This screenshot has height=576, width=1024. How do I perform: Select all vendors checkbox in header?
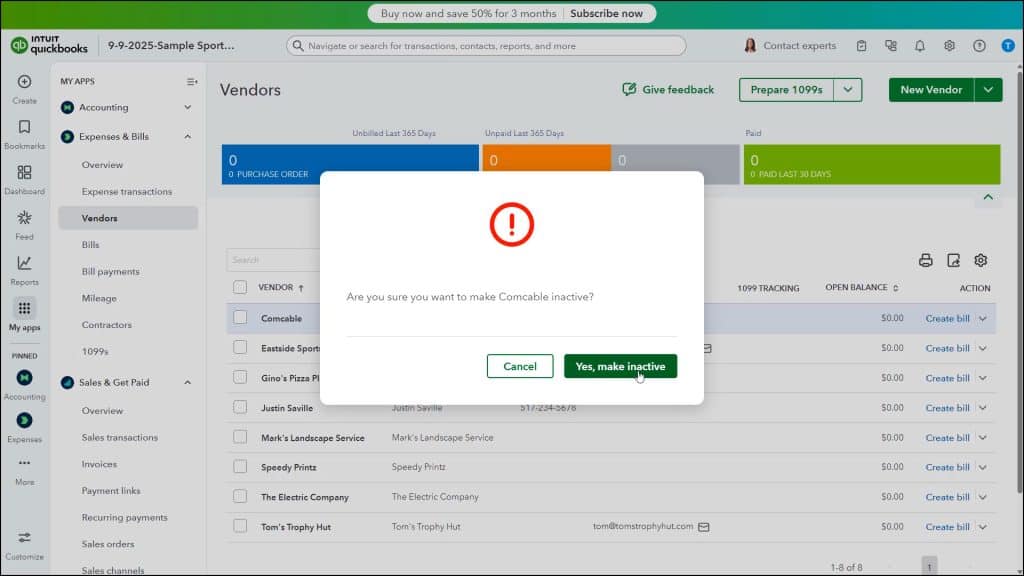pos(240,287)
